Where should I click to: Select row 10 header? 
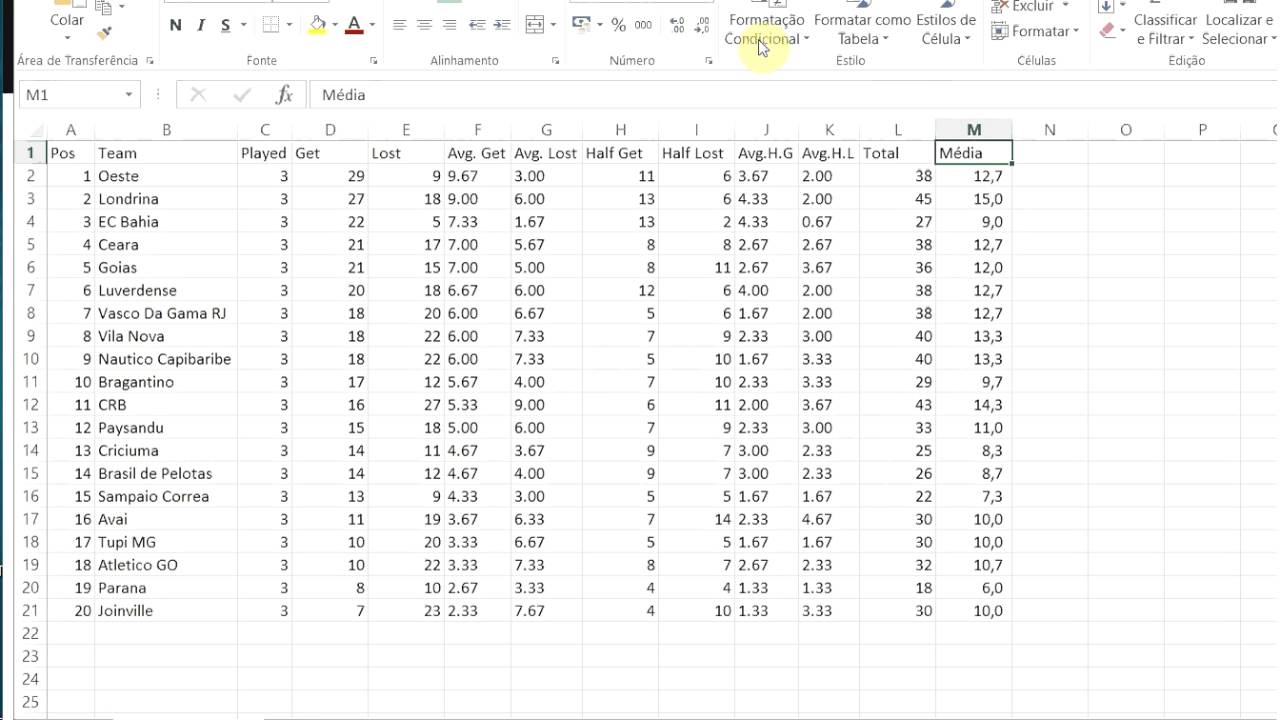tap(31, 359)
